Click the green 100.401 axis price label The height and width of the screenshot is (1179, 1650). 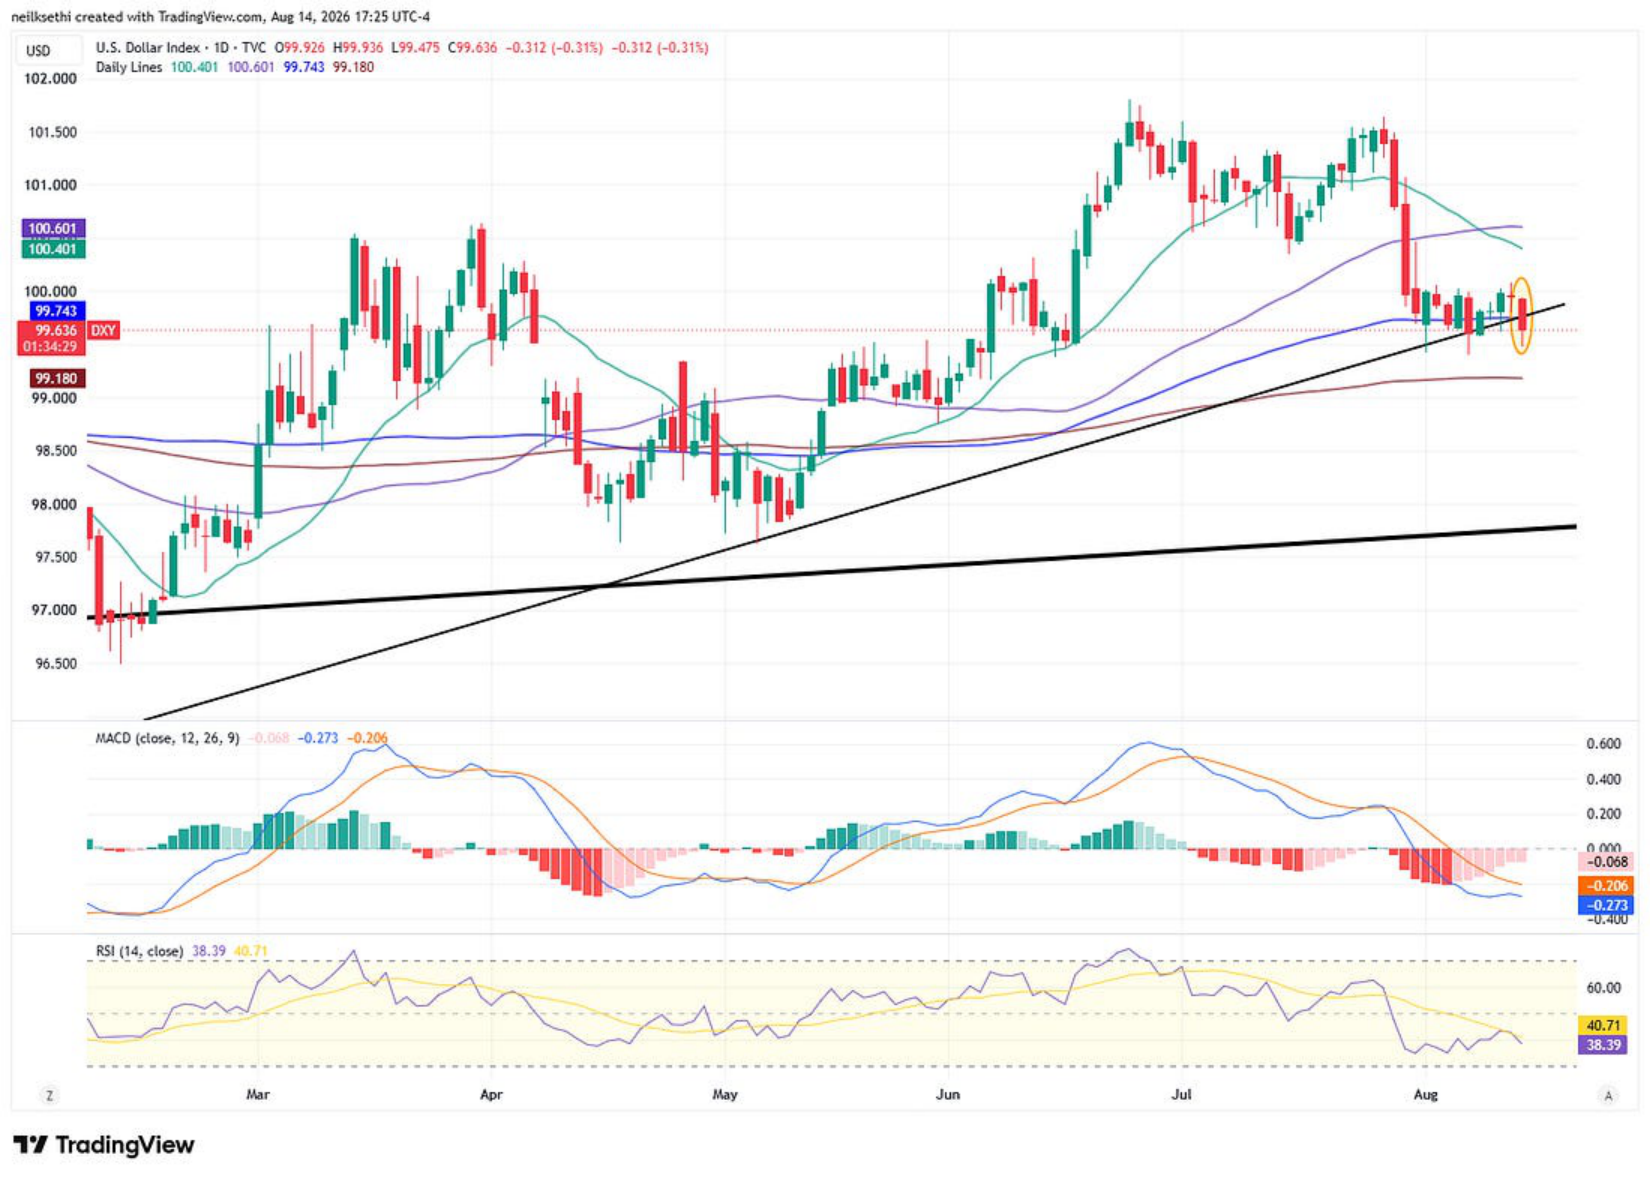(x=53, y=249)
